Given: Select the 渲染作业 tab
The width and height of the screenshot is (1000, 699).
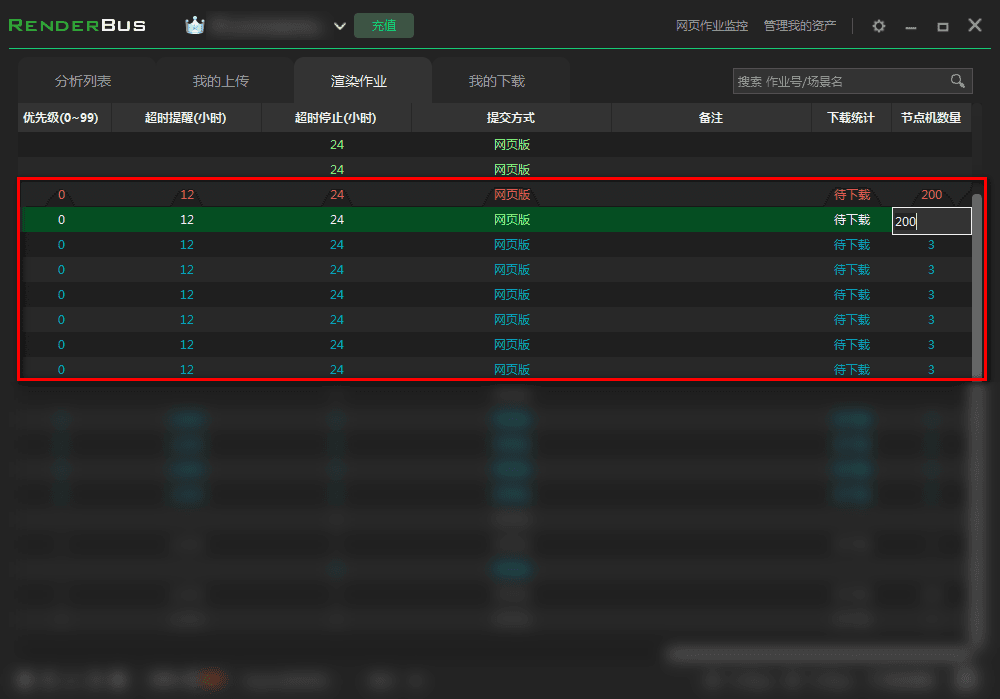Looking at the screenshot, I should pos(359,81).
